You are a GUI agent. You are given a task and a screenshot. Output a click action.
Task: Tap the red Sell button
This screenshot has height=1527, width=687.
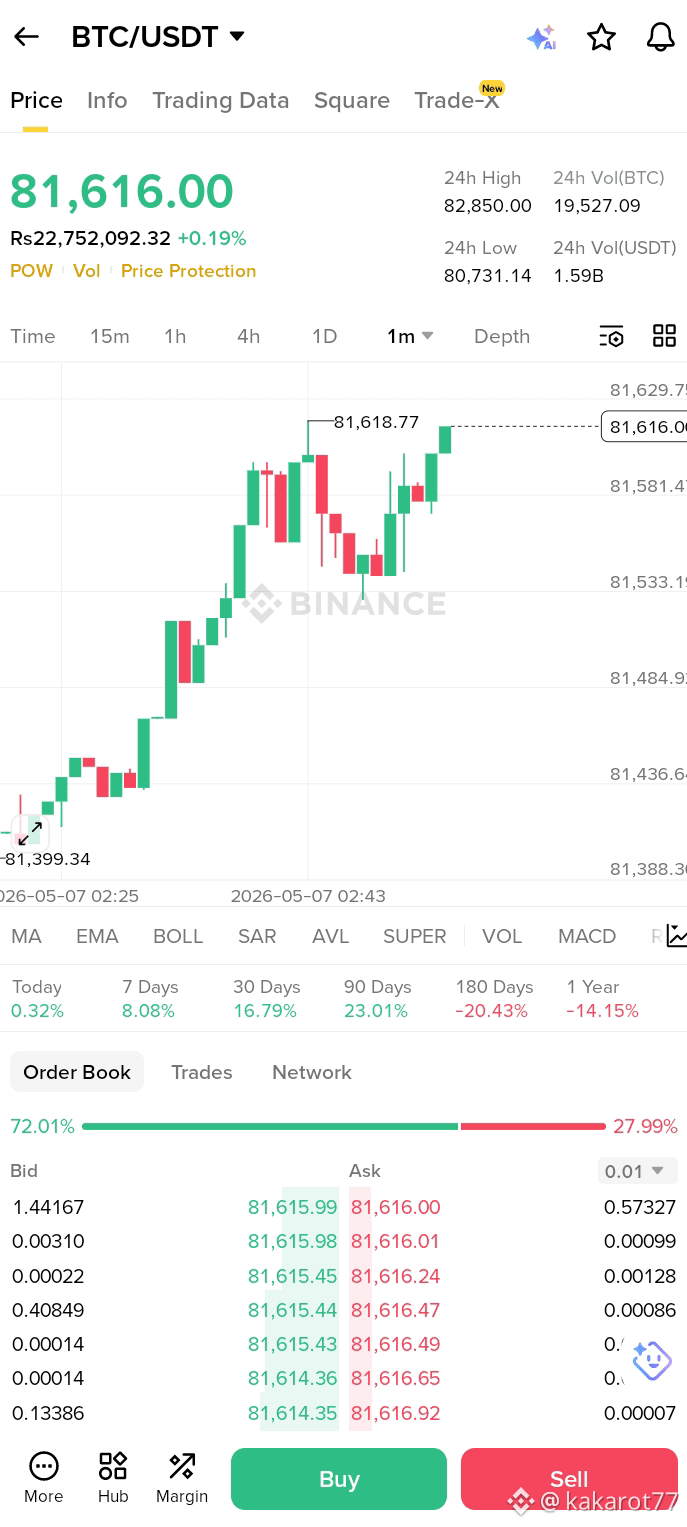[x=569, y=1479]
